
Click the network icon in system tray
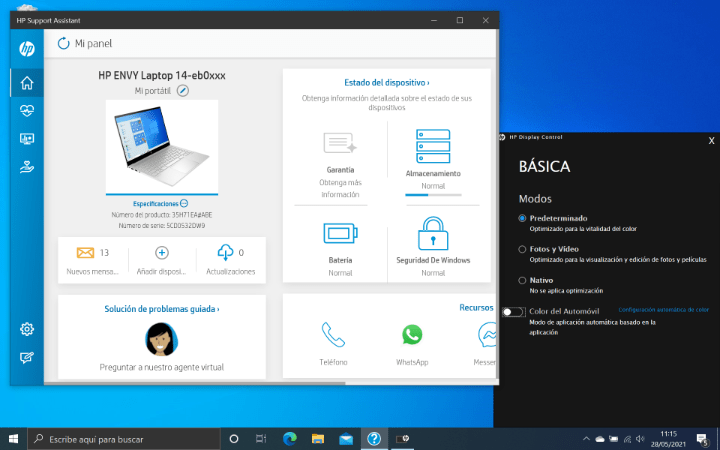click(627, 439)
